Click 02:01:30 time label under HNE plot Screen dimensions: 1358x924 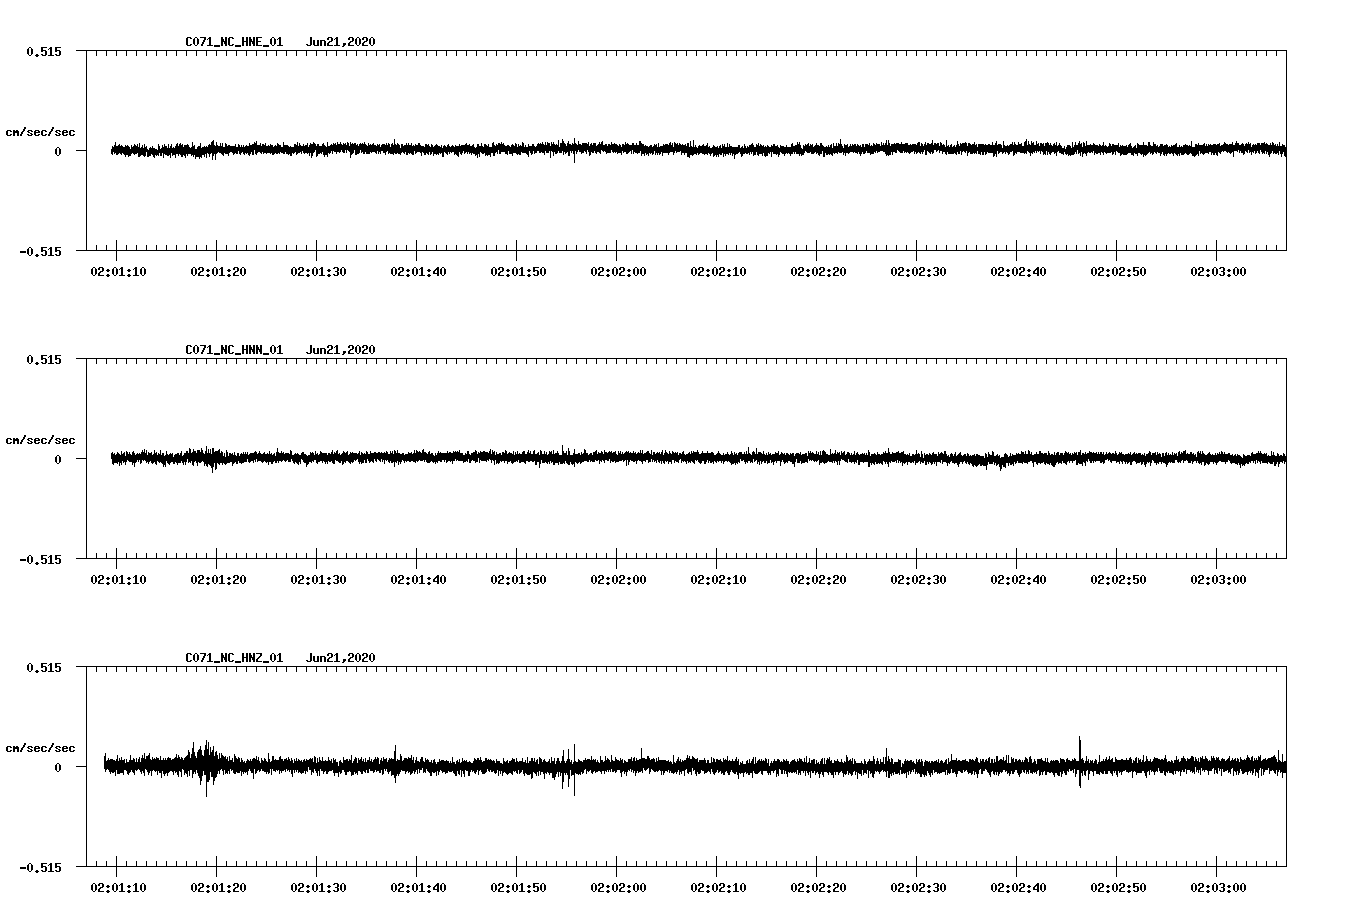tap(318, 272)
